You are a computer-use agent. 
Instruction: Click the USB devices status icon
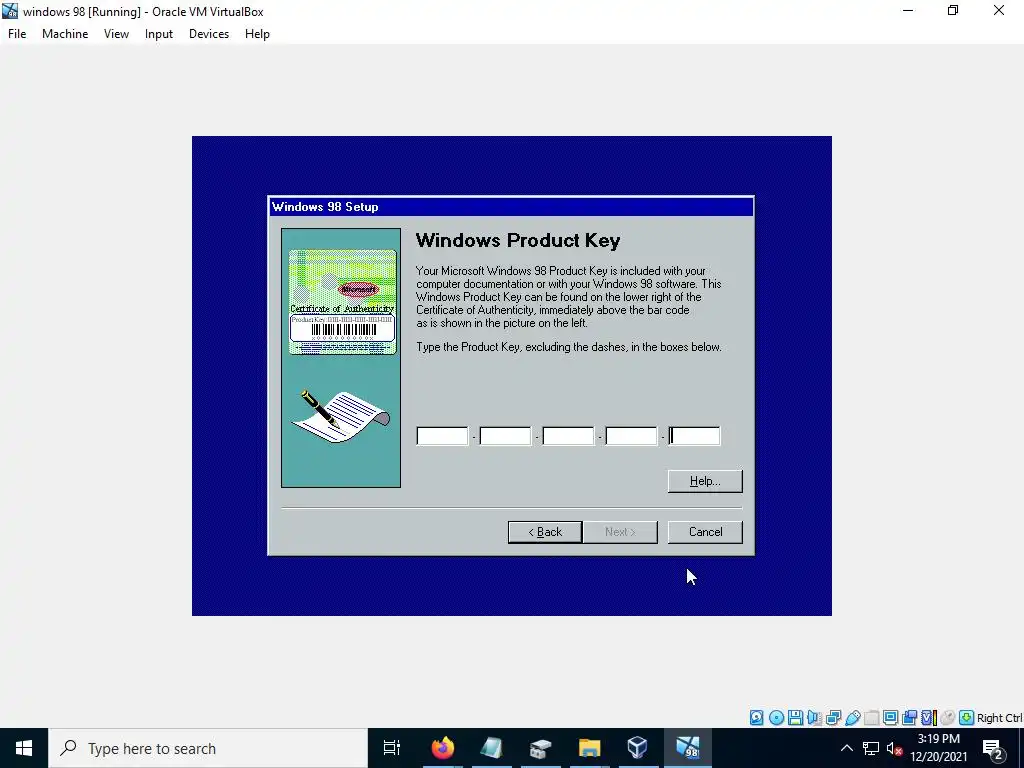853,718
